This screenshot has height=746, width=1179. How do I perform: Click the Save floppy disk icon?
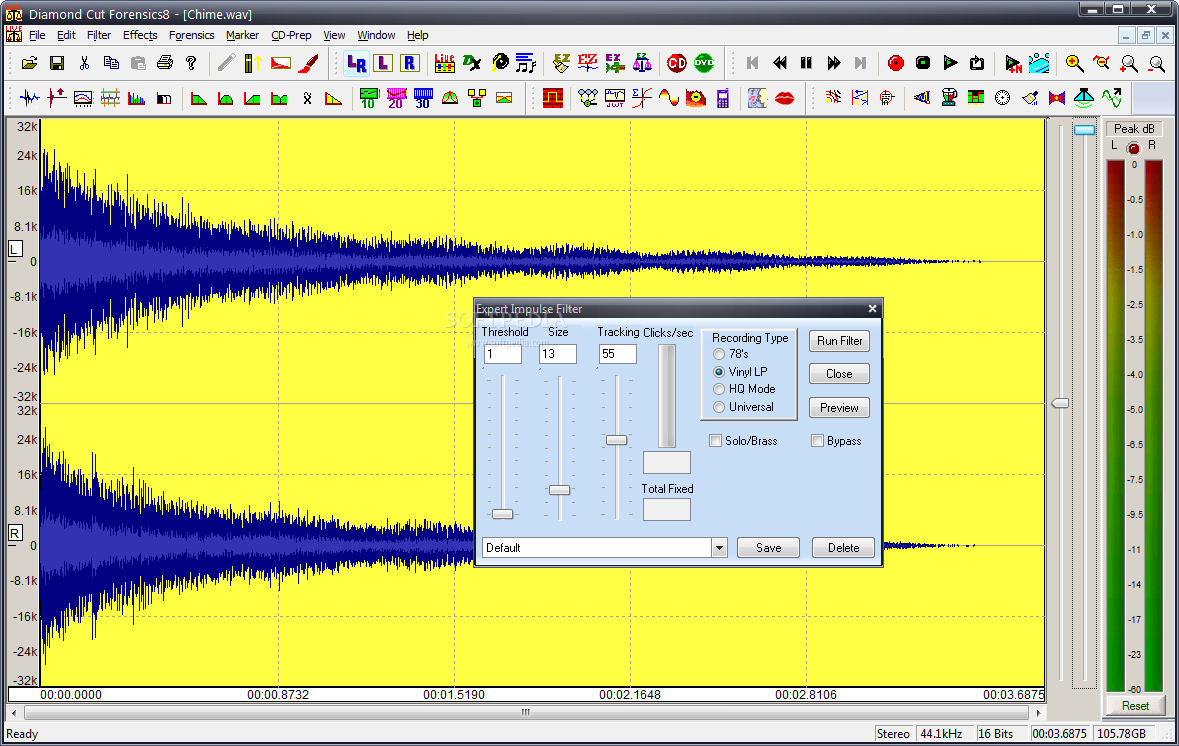click(57, 63)
